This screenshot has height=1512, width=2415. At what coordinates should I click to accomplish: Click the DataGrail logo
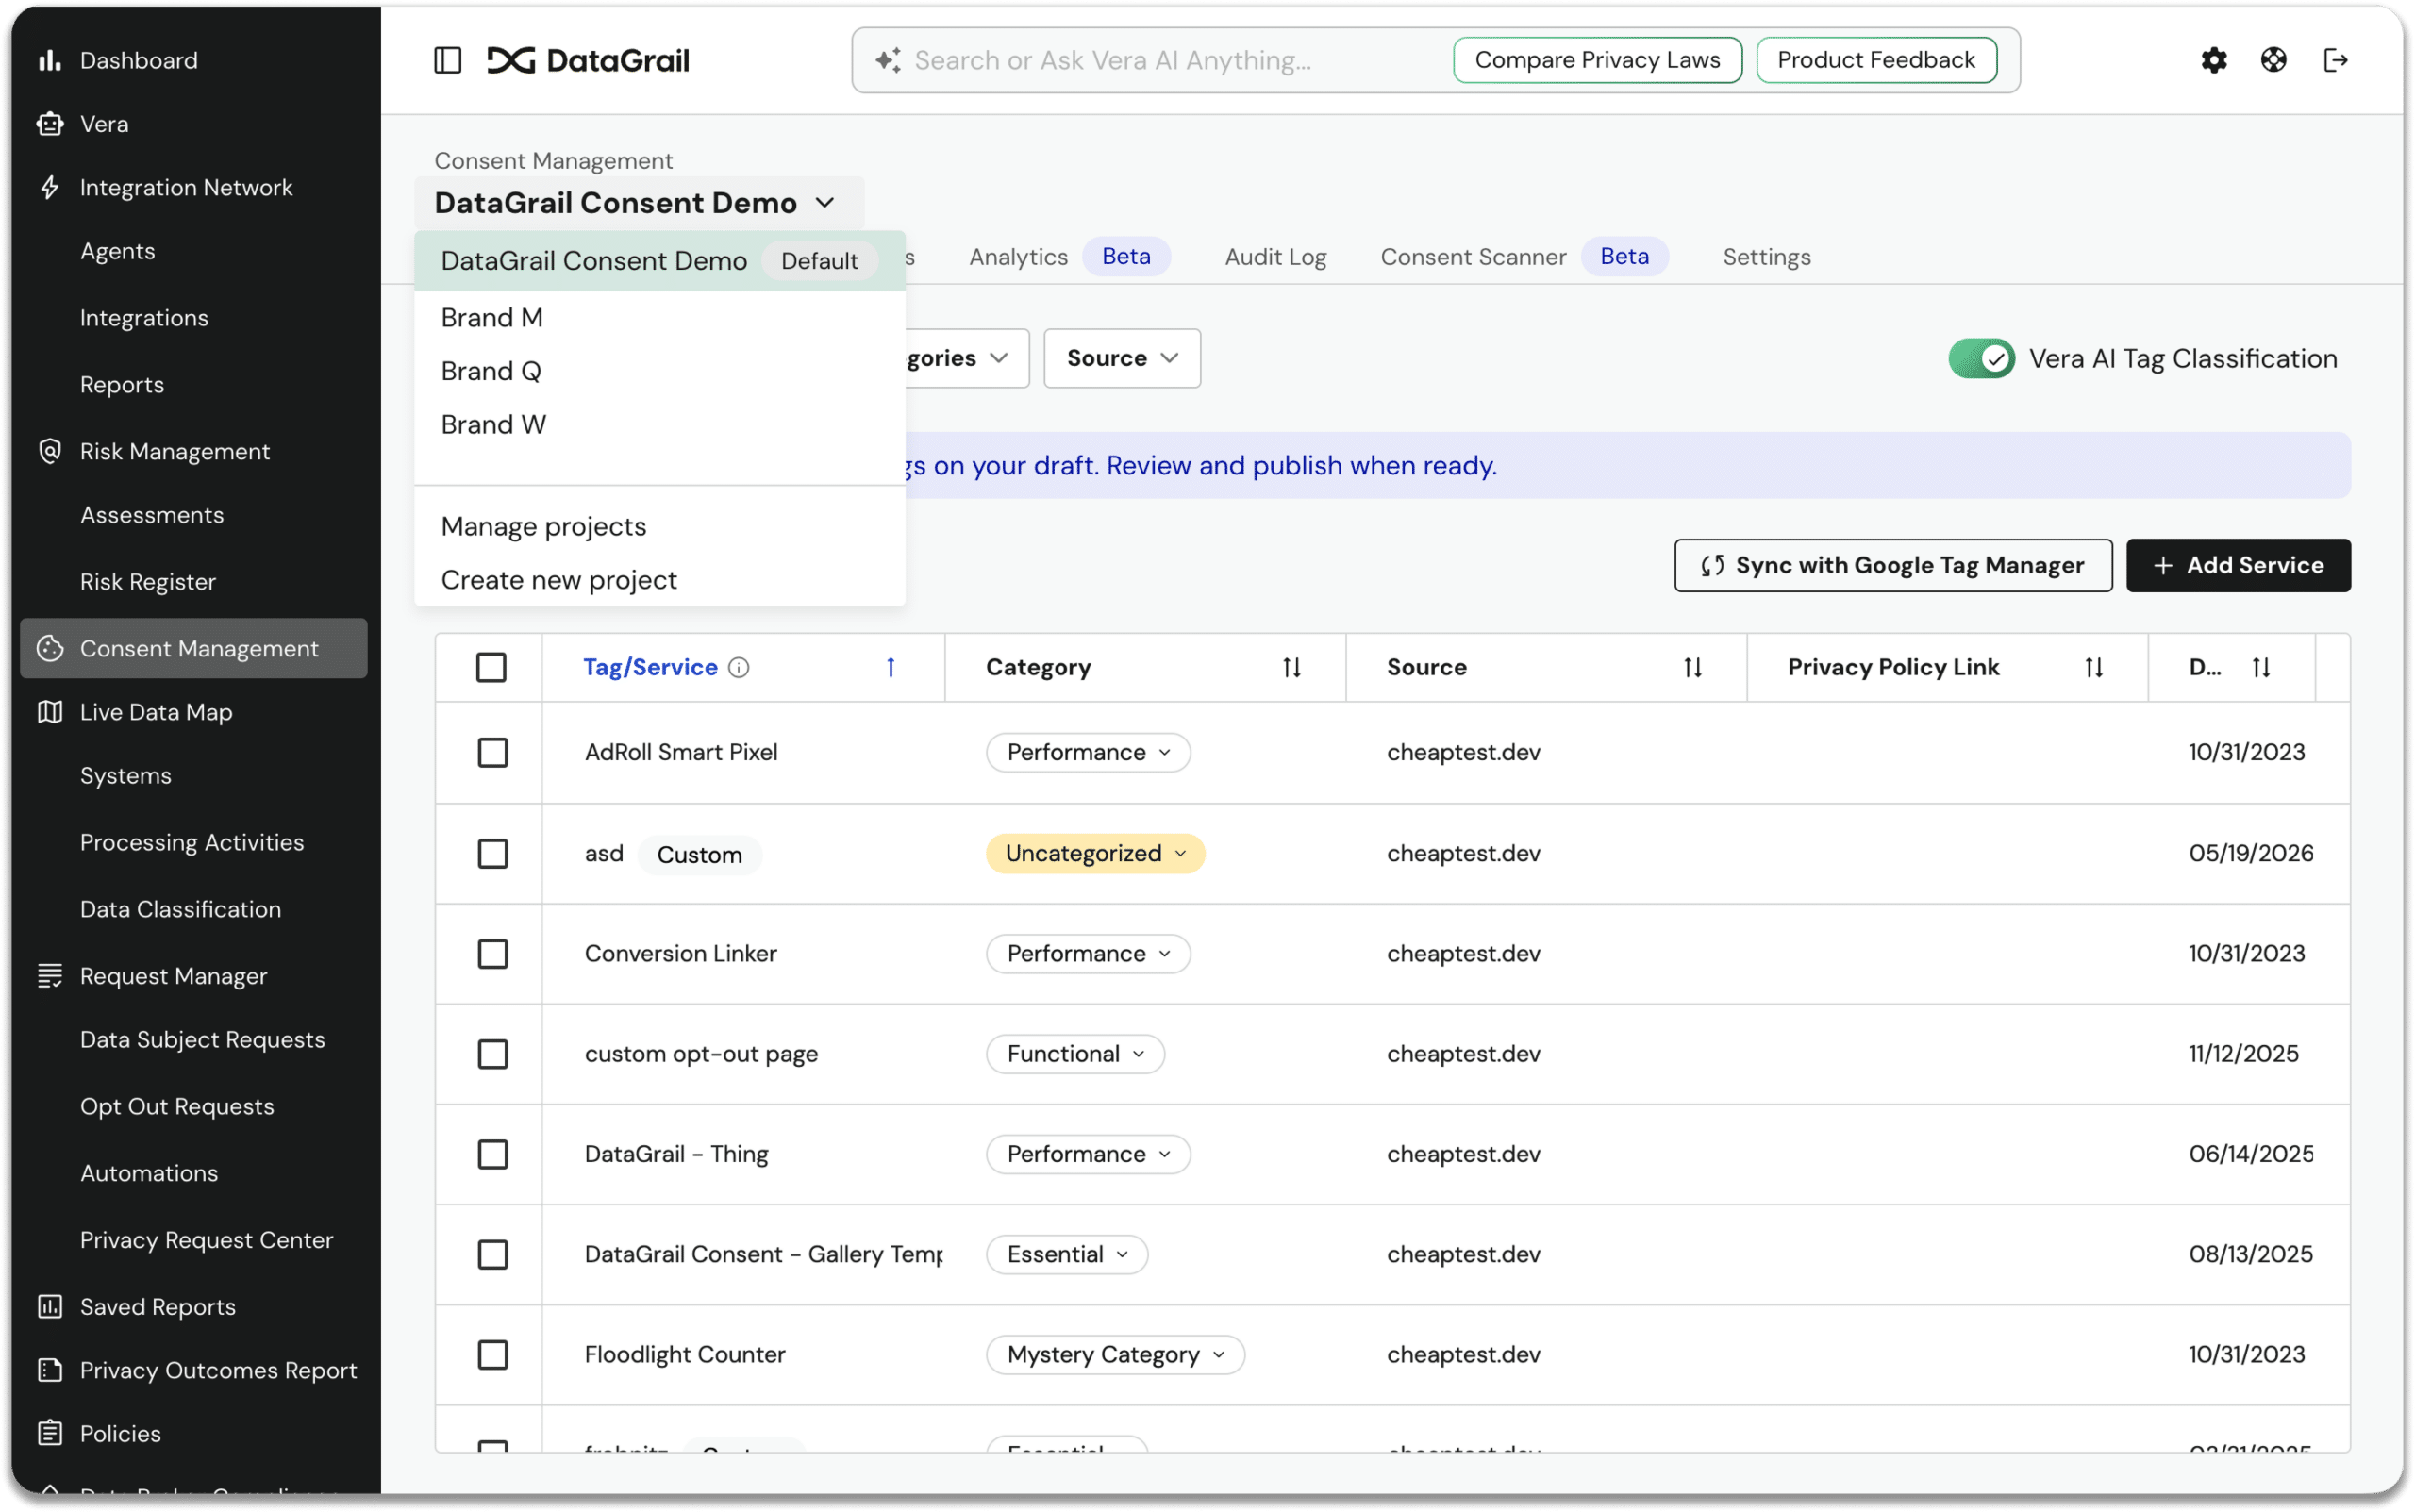point(588,60)
